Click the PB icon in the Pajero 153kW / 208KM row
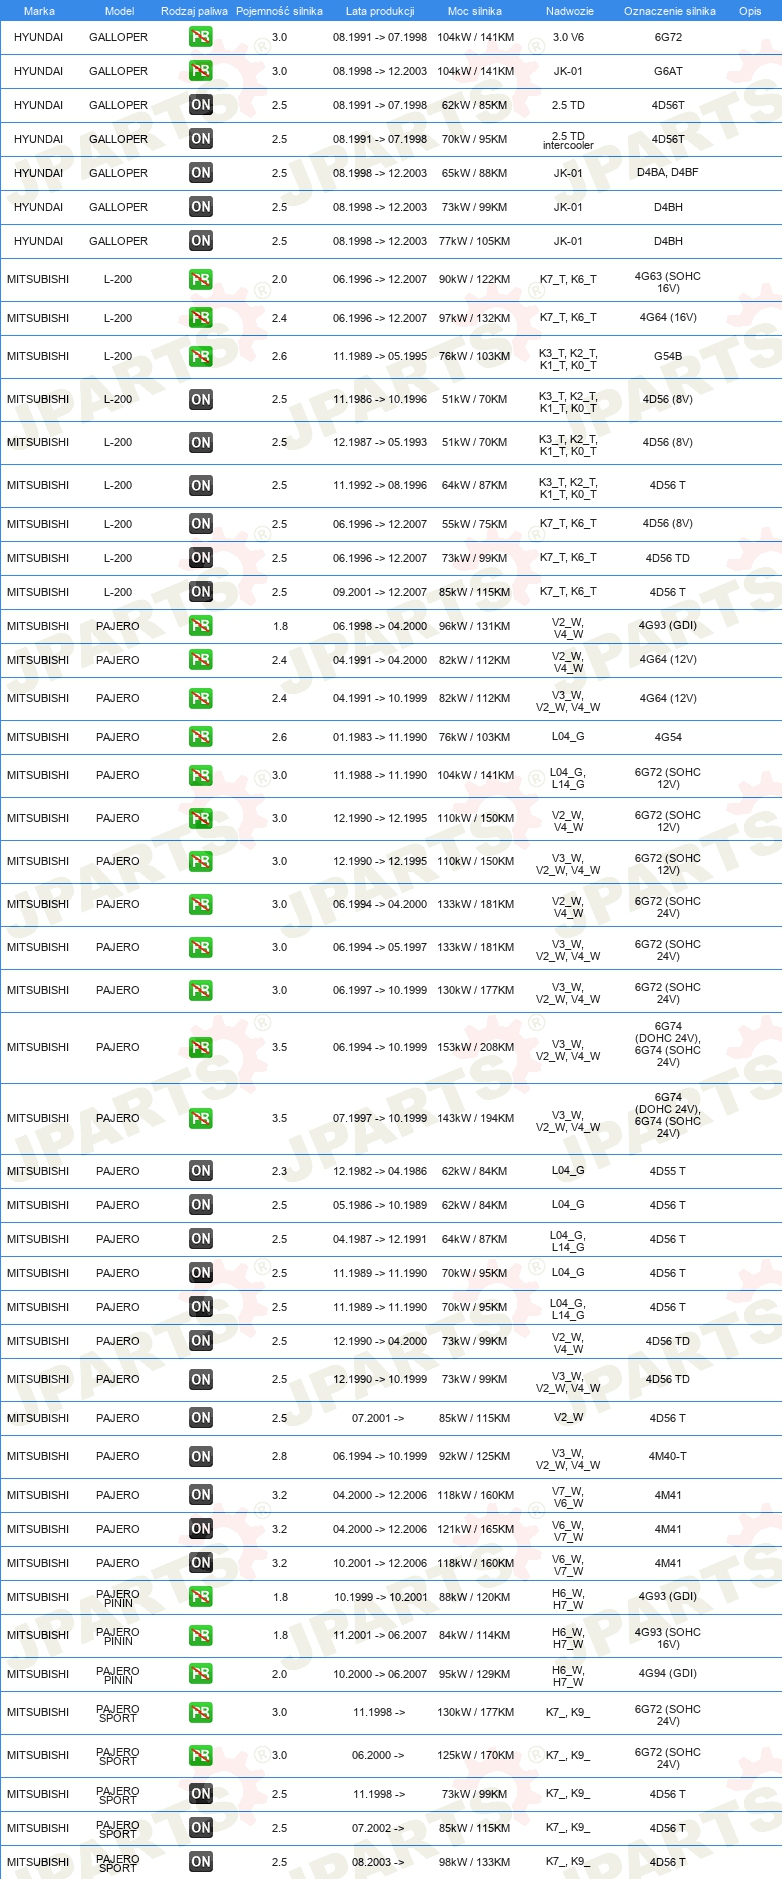782x1879 pixels. pyautogui.click(x=201, y=1048)
